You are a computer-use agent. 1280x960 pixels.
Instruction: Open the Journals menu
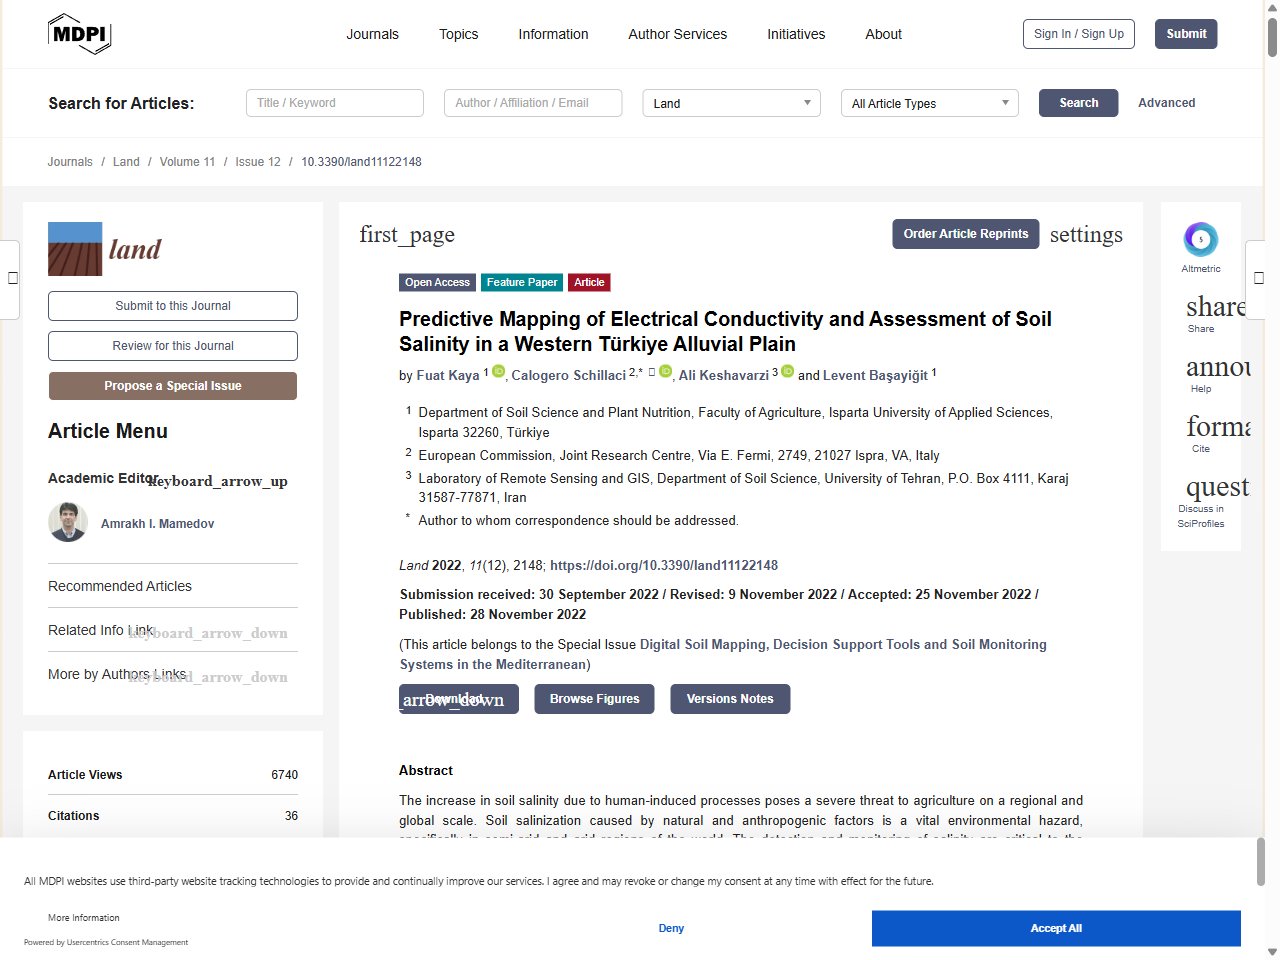tap(372, 34)
